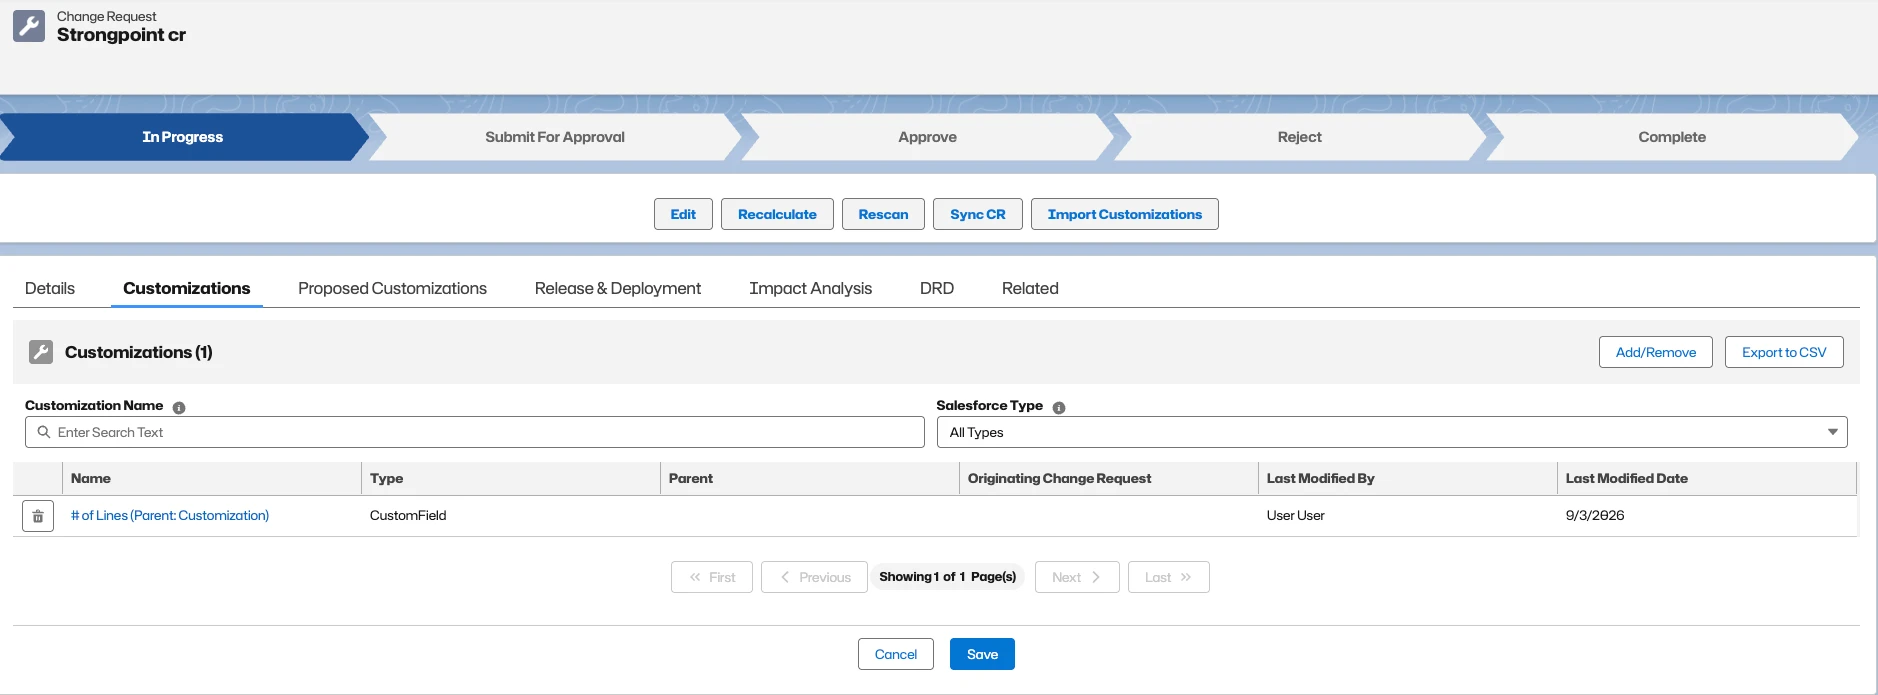Click Showing 1 of 1 Page(s) indicator
Image resolution: width=1878 pixels, height=695 pixels.
coord(948,577)
